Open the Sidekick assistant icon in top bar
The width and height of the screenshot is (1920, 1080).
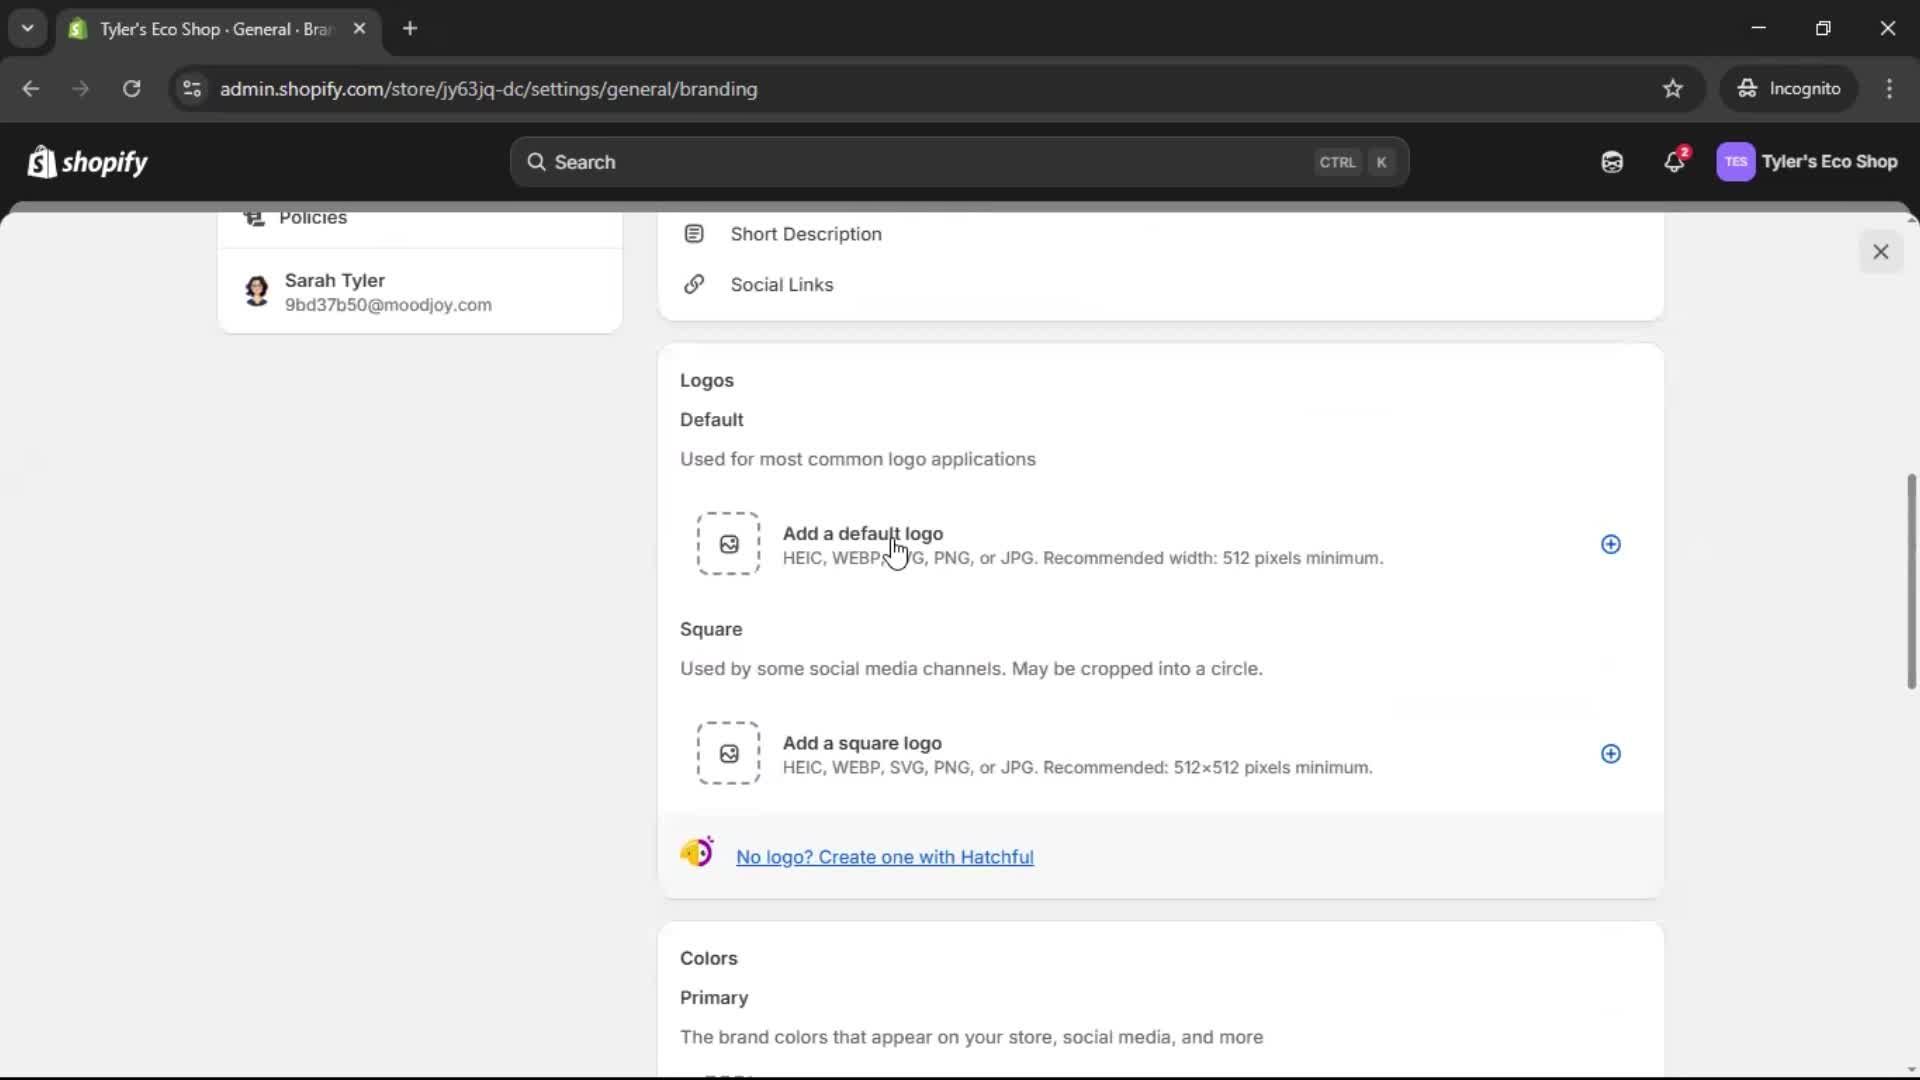pyautogui.click(x=1612, y=162)
